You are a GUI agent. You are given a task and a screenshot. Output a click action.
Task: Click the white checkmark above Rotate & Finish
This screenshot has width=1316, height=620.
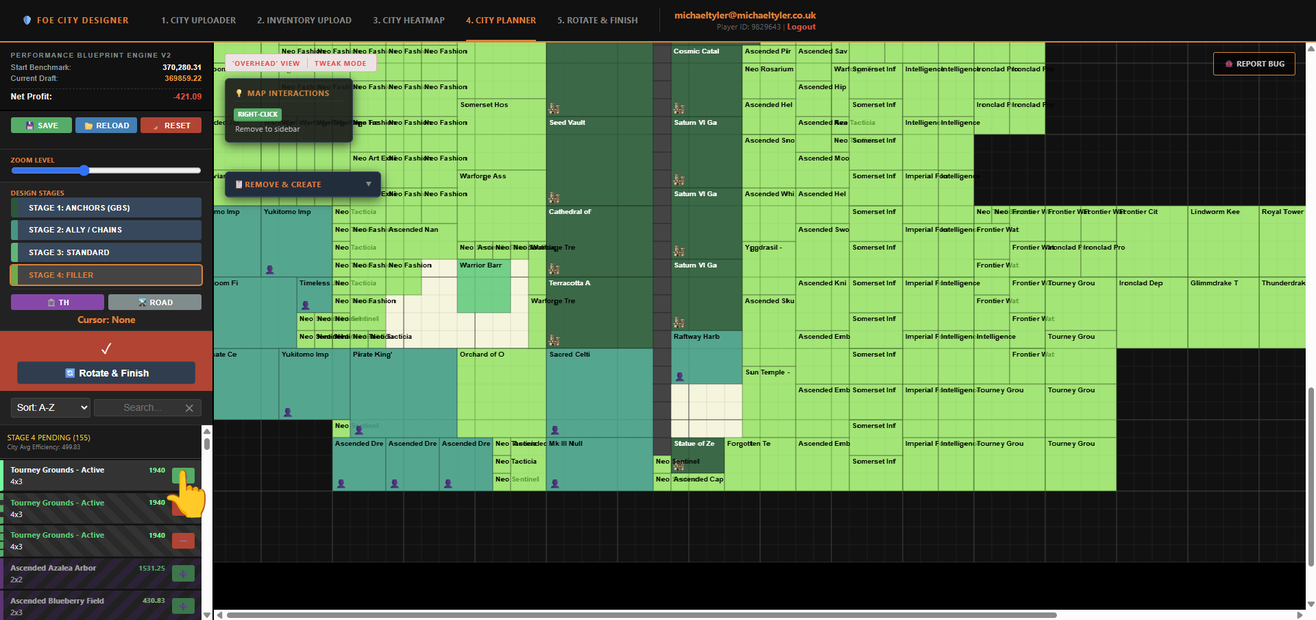coord(106,348)
